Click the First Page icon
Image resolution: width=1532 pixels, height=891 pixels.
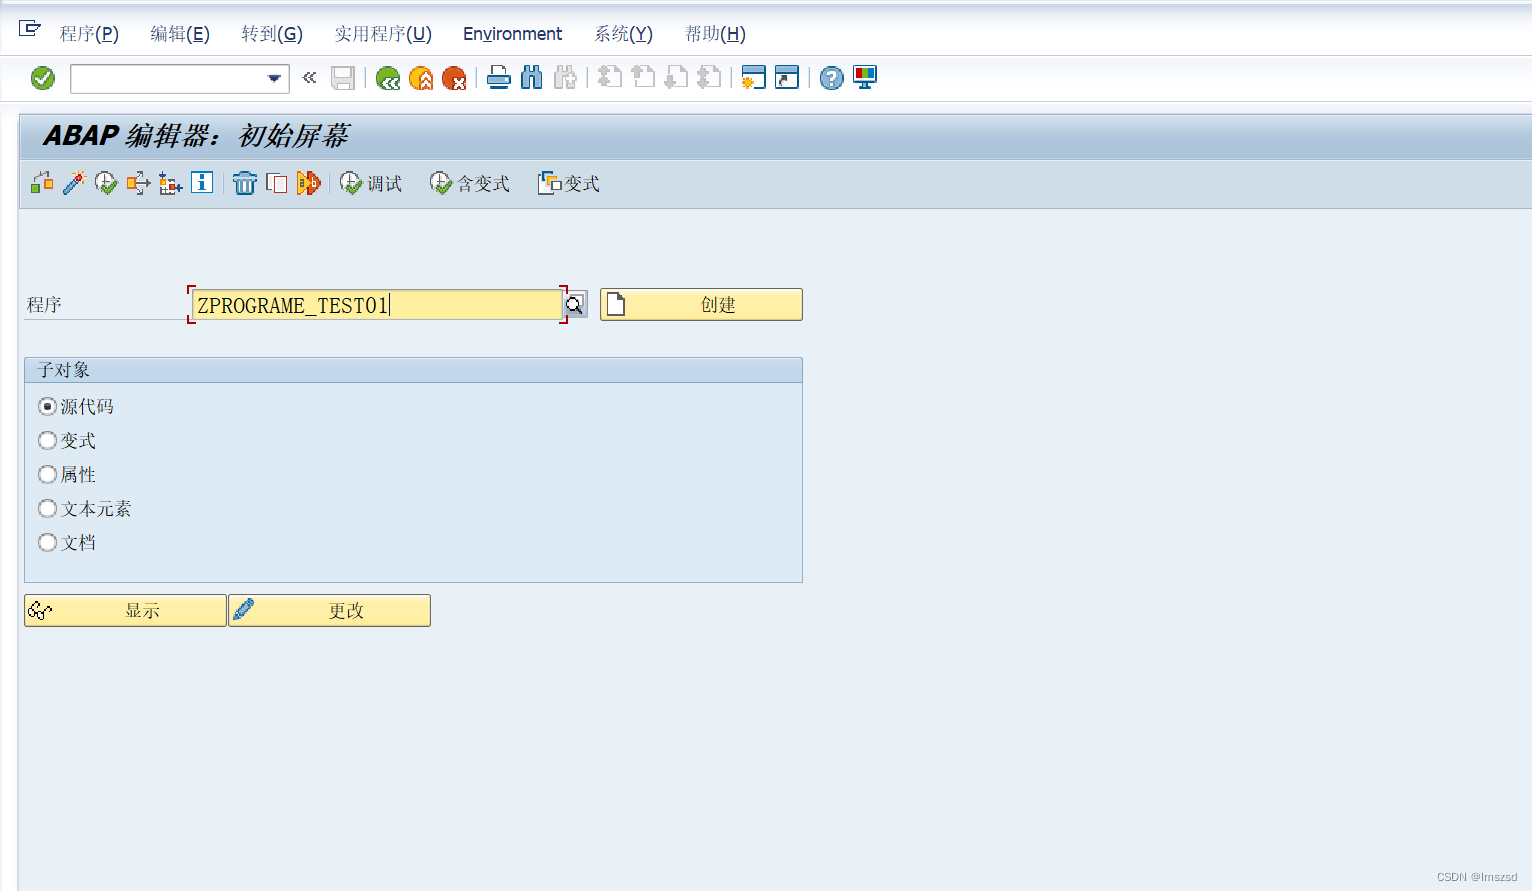click(610, 78)
